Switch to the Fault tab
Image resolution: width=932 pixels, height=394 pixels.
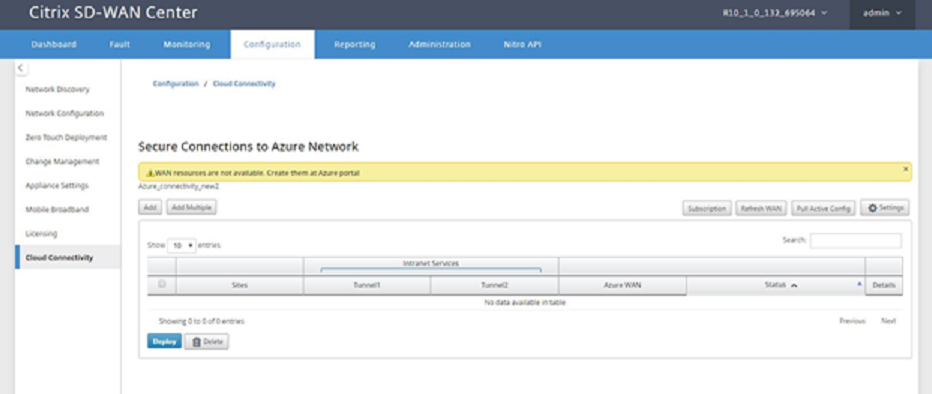(119, 45)
